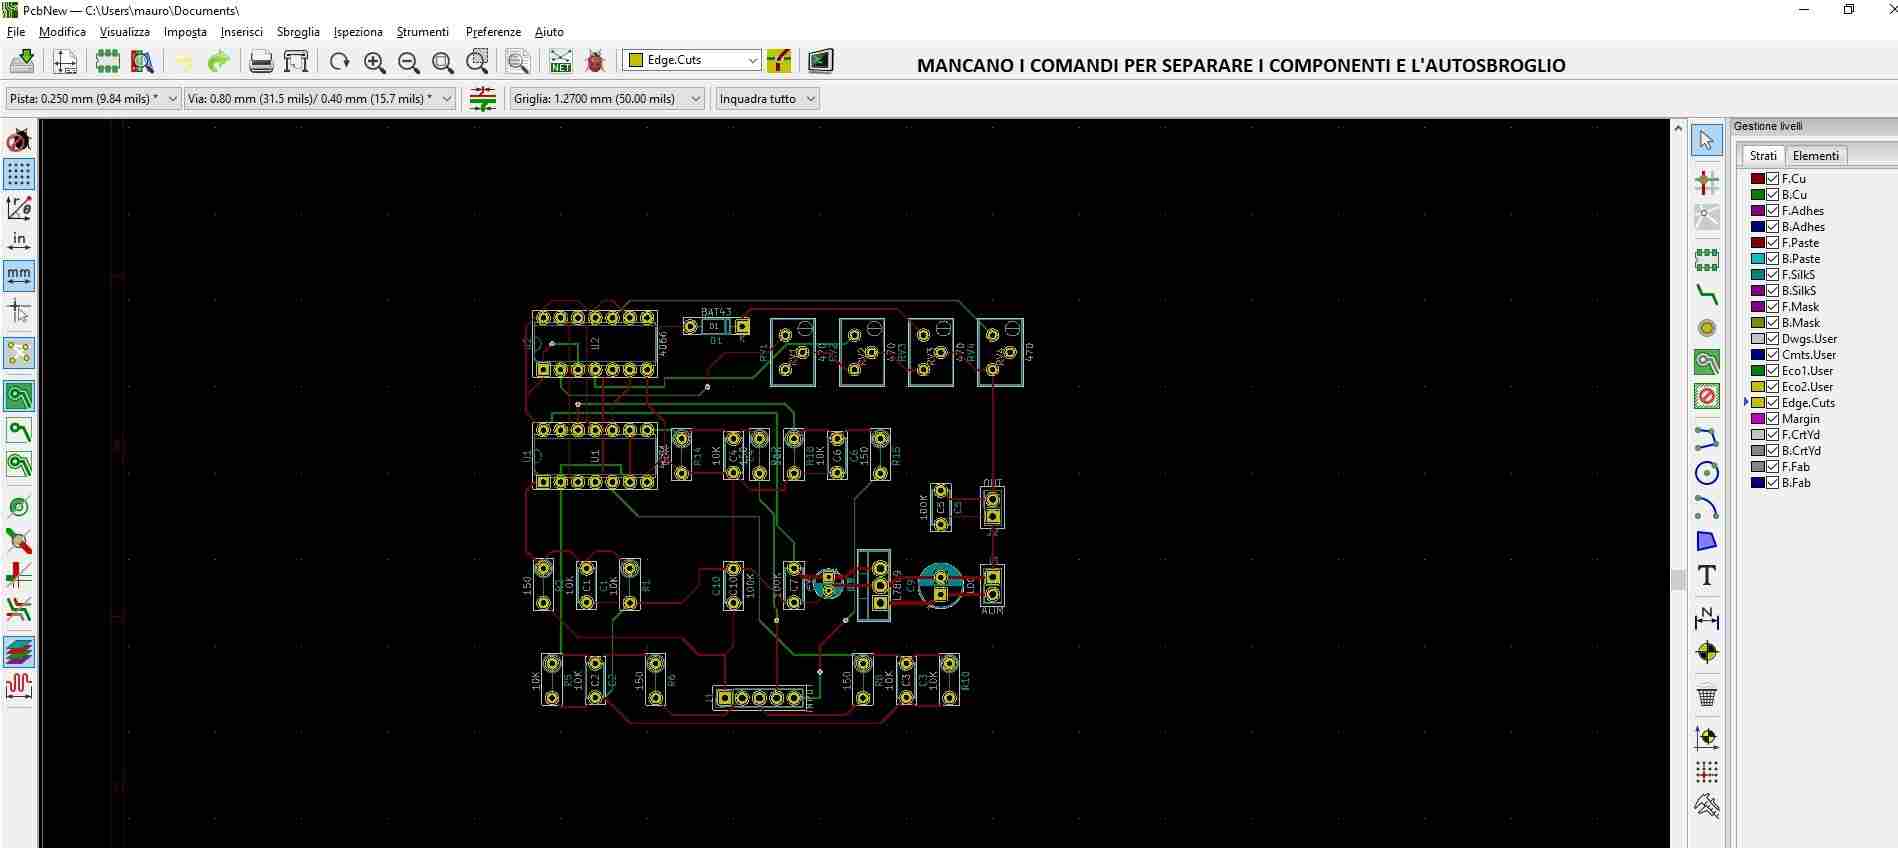
Task: Select the Dwgs.User layer name
Action: (x=1809, y=339)
